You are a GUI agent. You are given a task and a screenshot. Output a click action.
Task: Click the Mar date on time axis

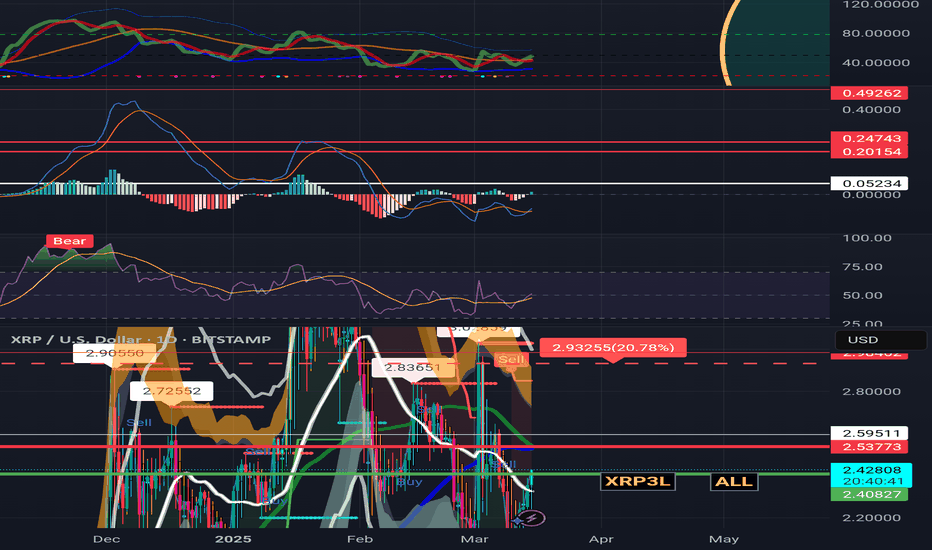tap(474, 539)
